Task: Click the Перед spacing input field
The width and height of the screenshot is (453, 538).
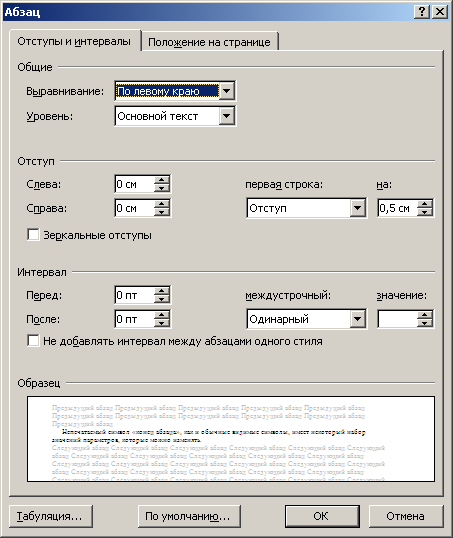Action: (x=135, y=295)
